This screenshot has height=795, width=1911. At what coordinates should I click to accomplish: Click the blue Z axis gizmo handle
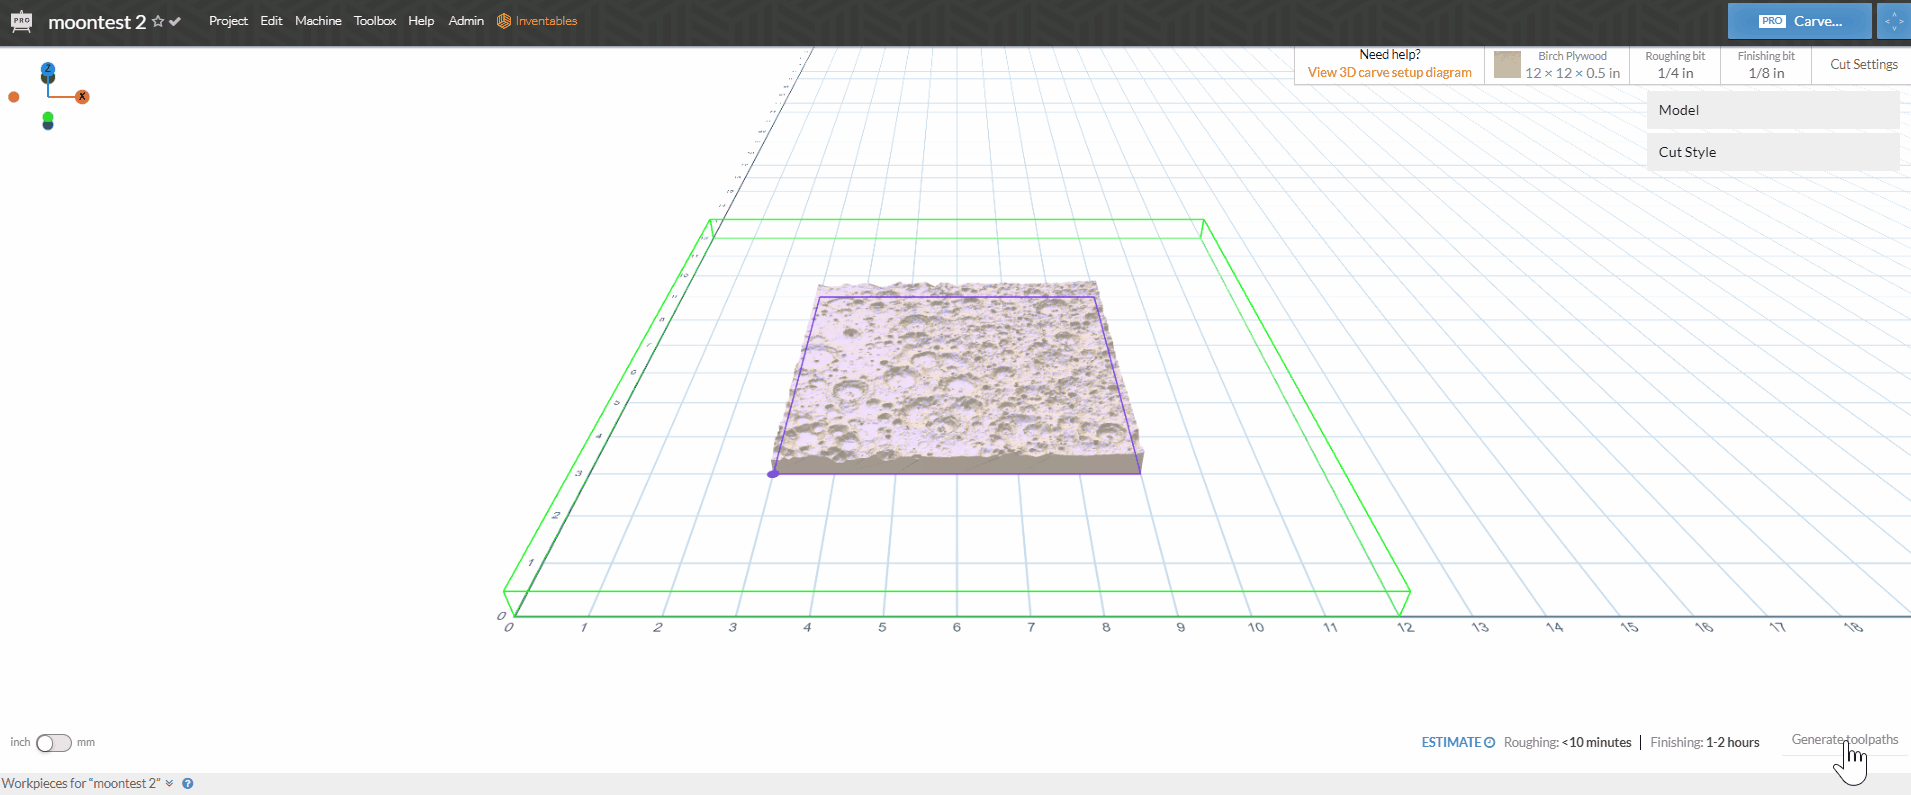[x=47, y=69]
